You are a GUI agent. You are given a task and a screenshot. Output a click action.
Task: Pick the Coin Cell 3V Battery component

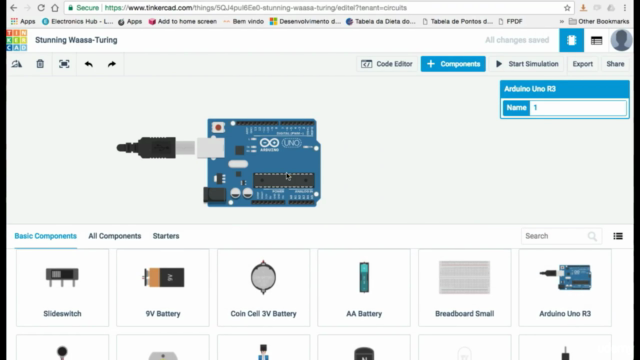[x=263, y=288]
